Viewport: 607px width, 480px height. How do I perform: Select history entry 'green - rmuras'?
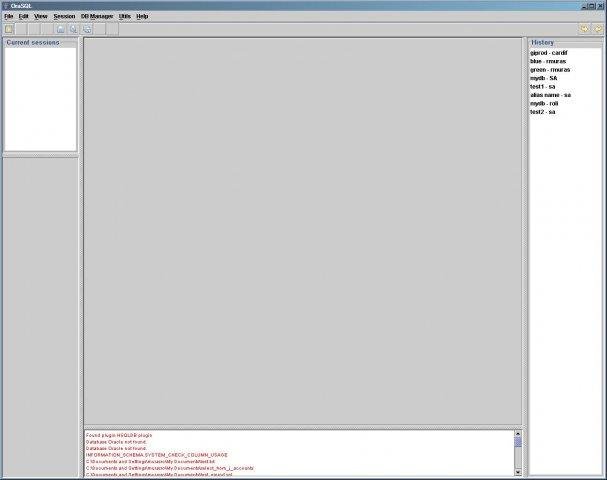click(x=550, y=70)
